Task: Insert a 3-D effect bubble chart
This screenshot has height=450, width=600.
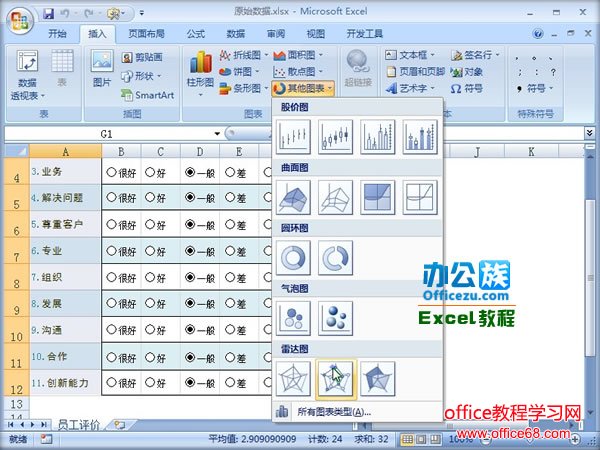Action: tap(335, 318)
